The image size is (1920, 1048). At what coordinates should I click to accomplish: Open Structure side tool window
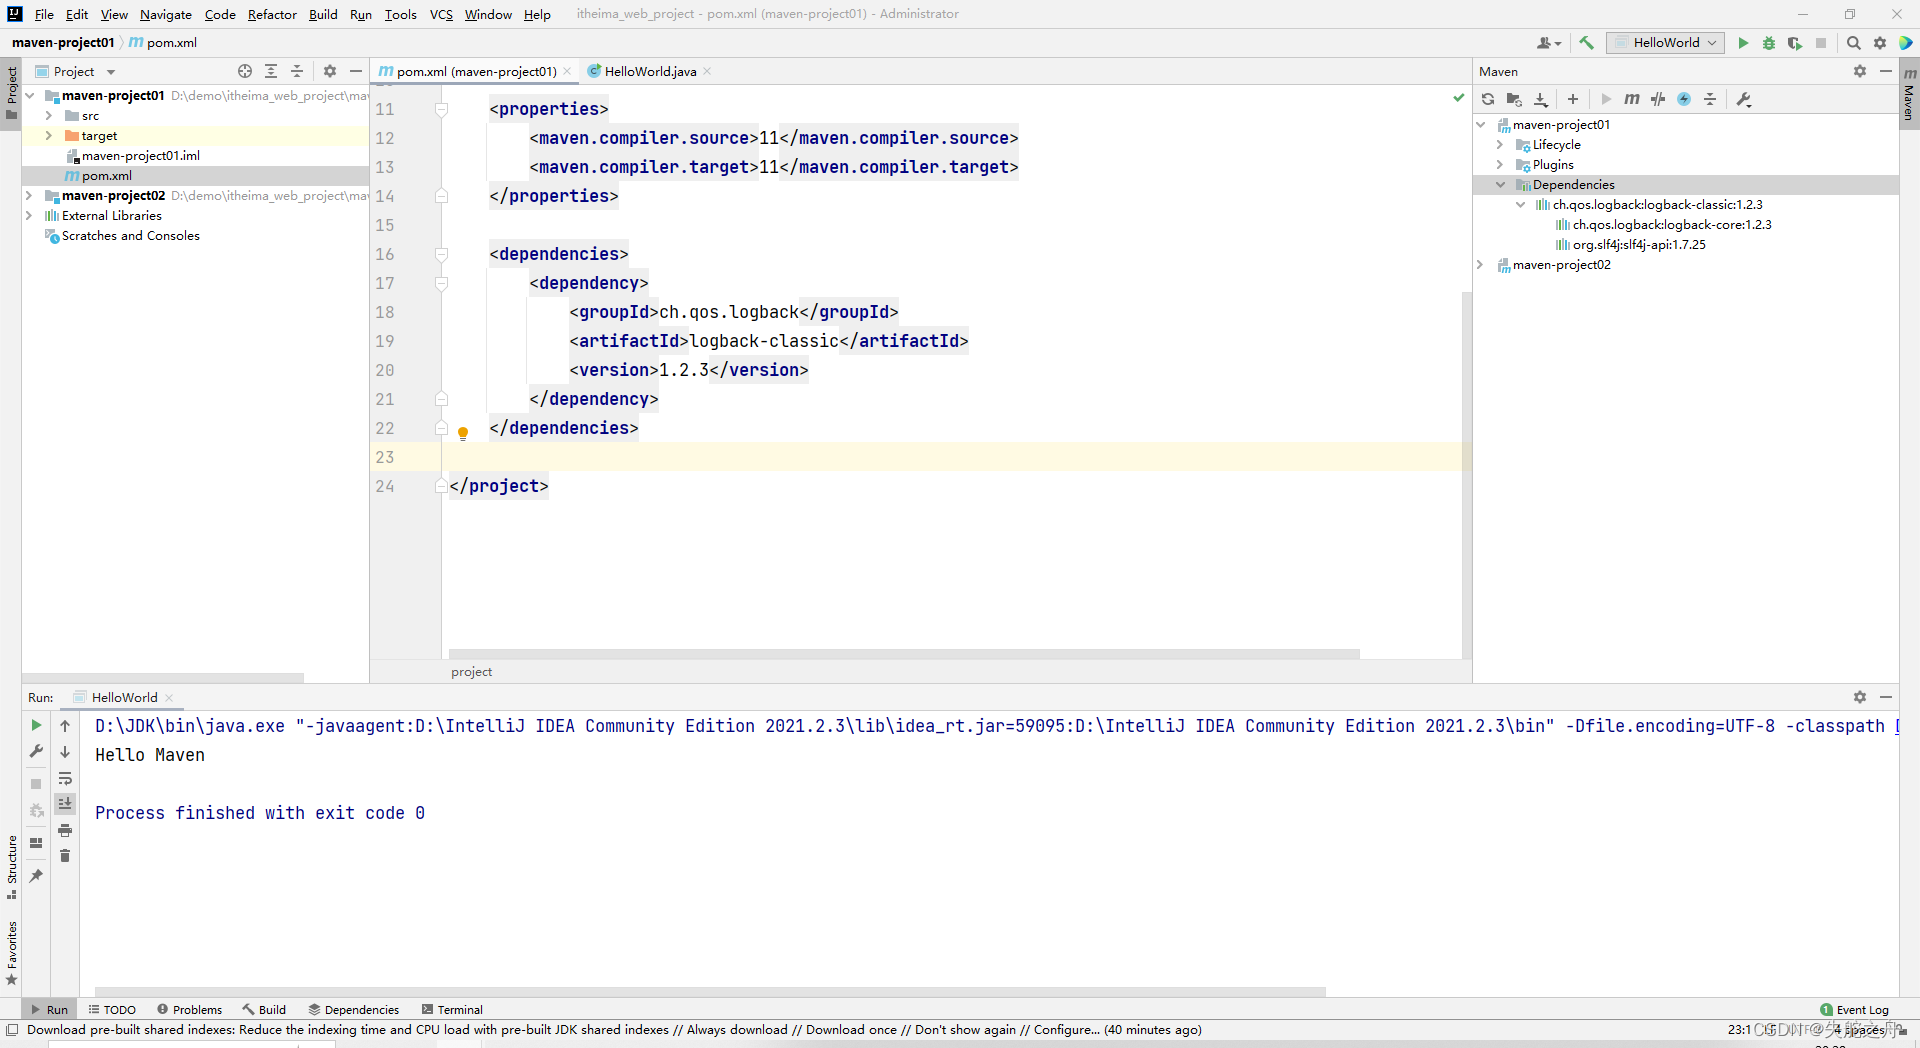click(12, 866)
